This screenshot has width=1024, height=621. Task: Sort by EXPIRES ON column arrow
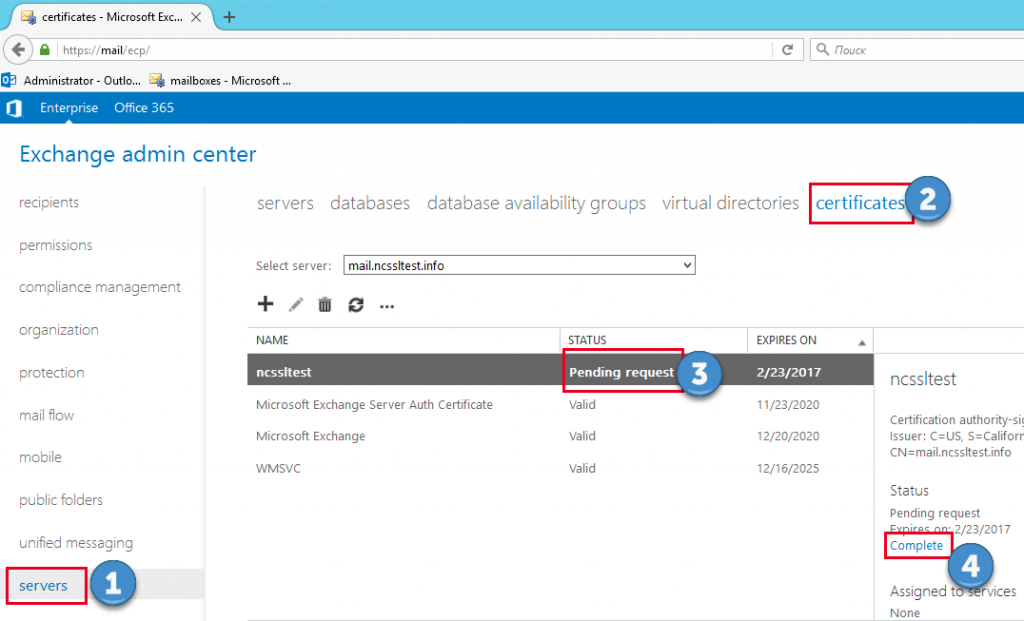(861, 342)
